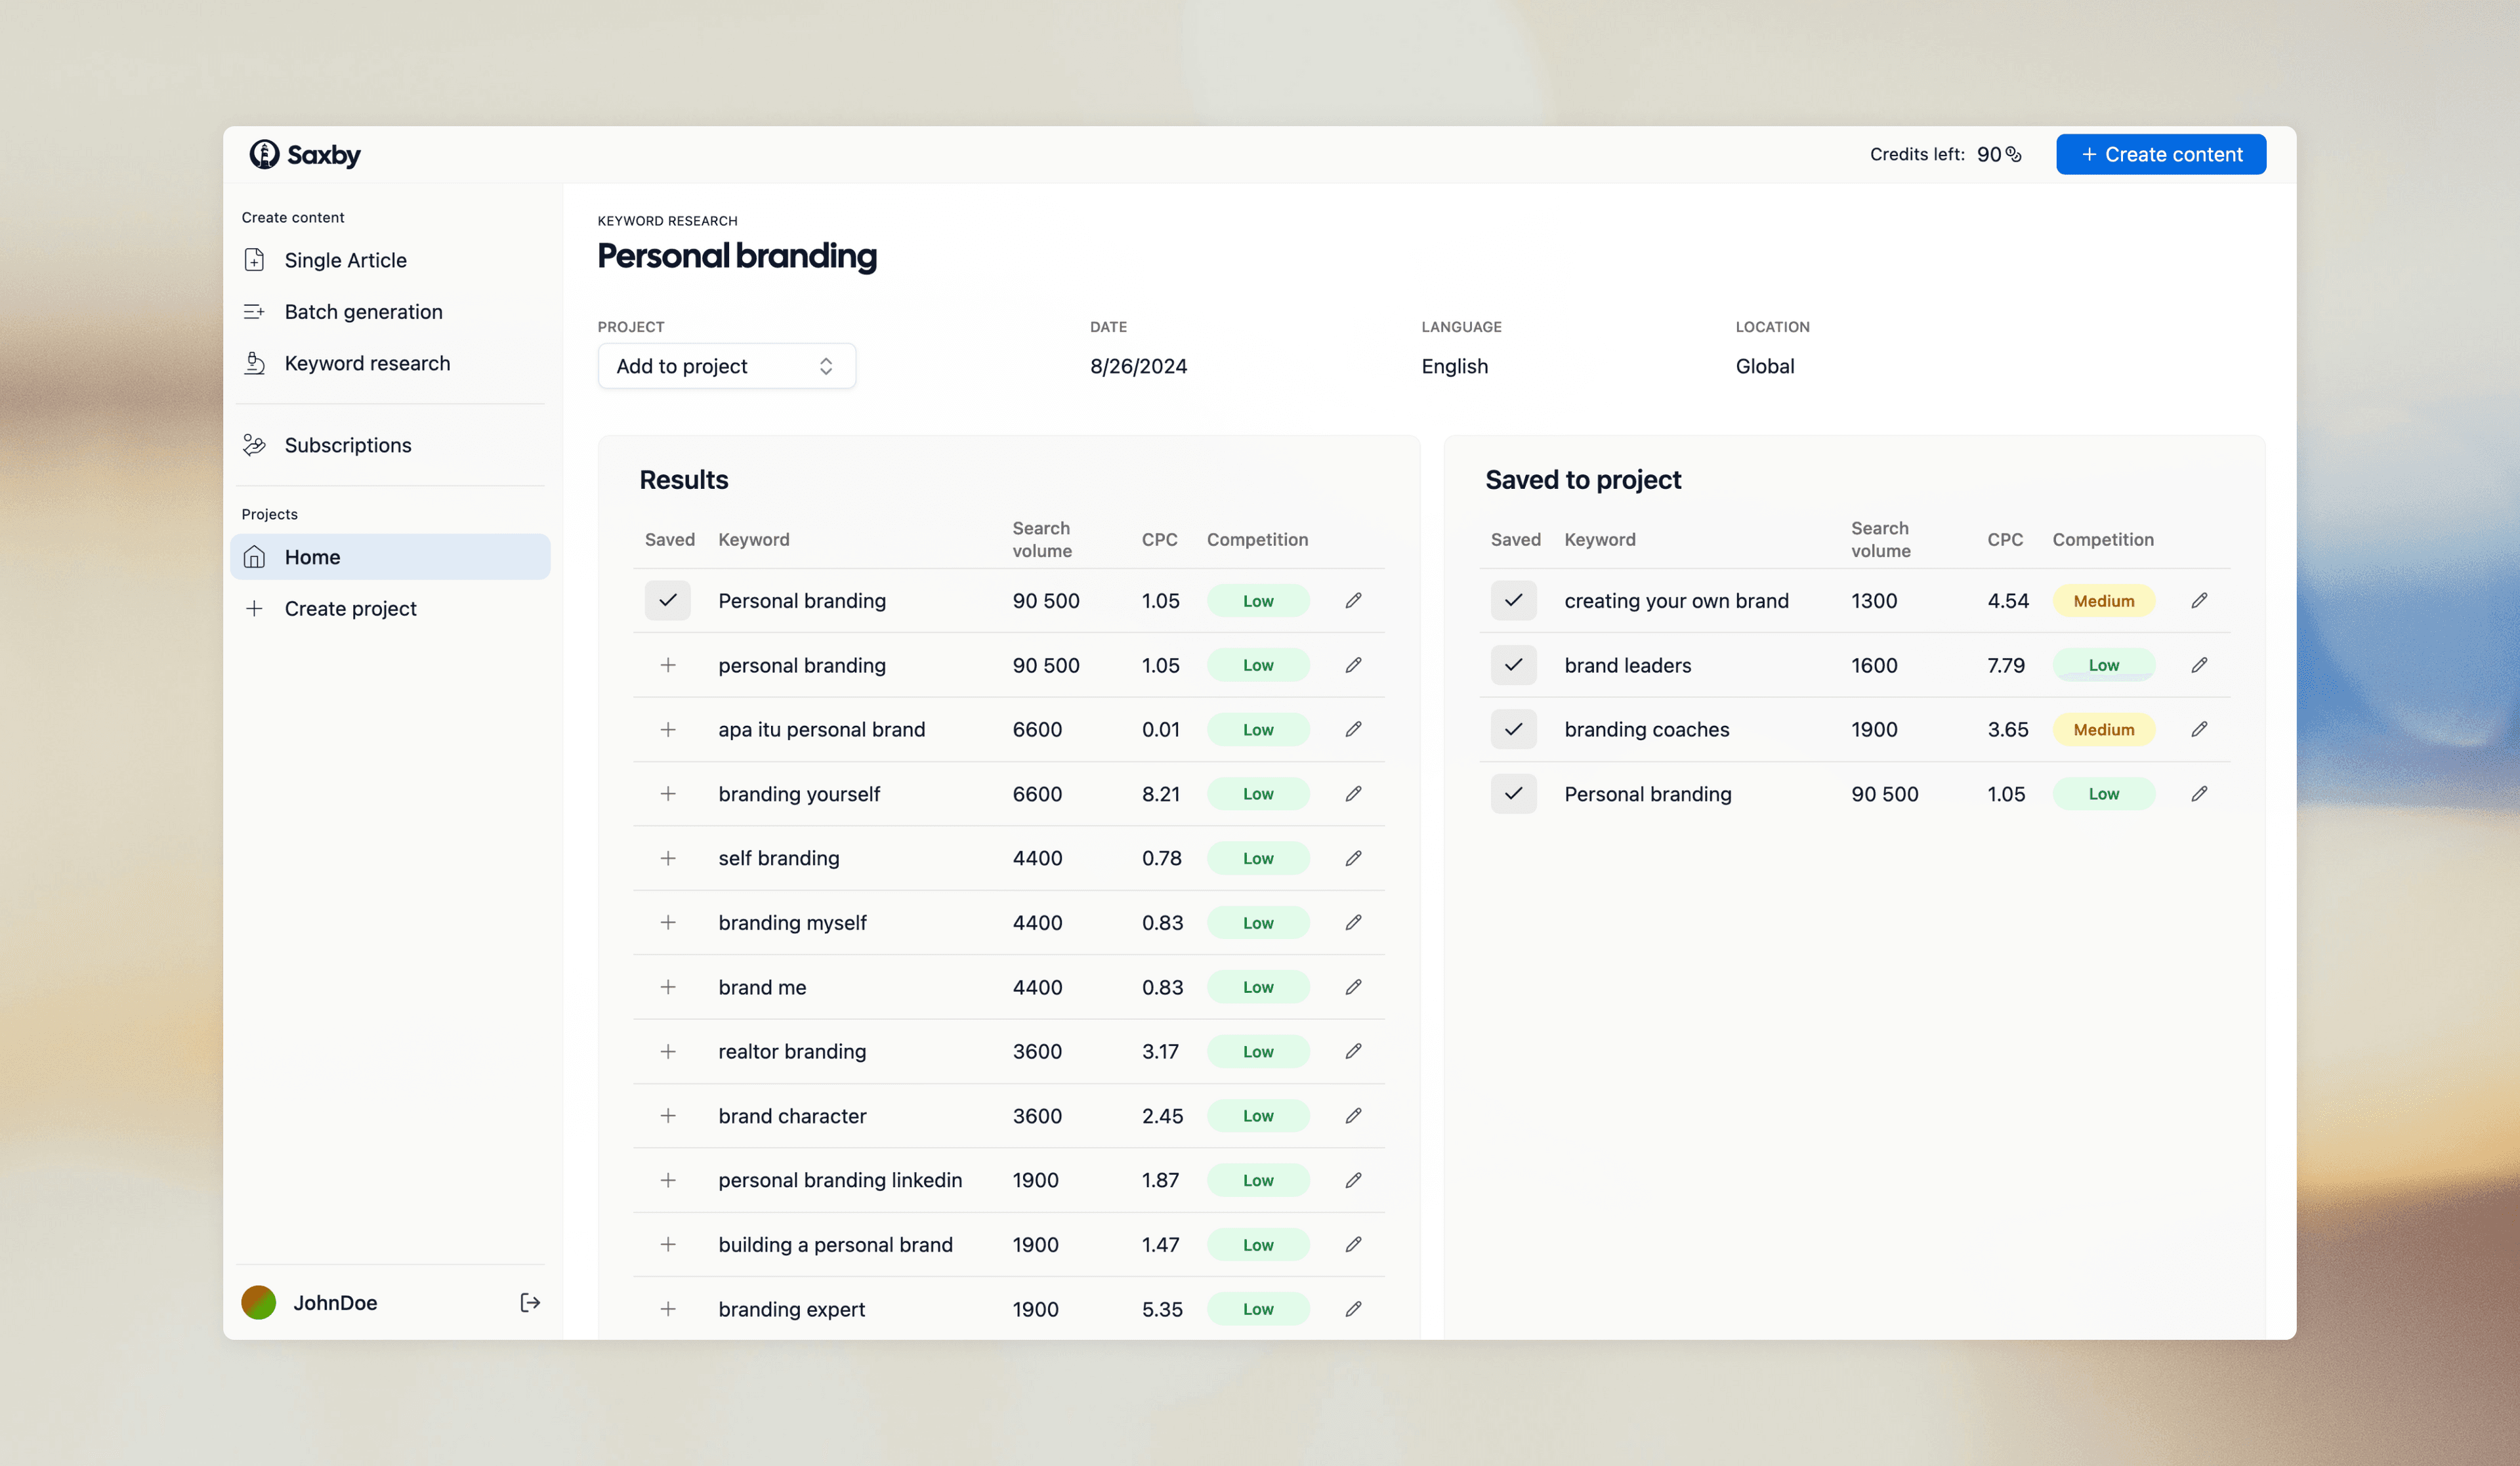Uncheck 'brand leaders' in Saved to project

[1514, 664]
